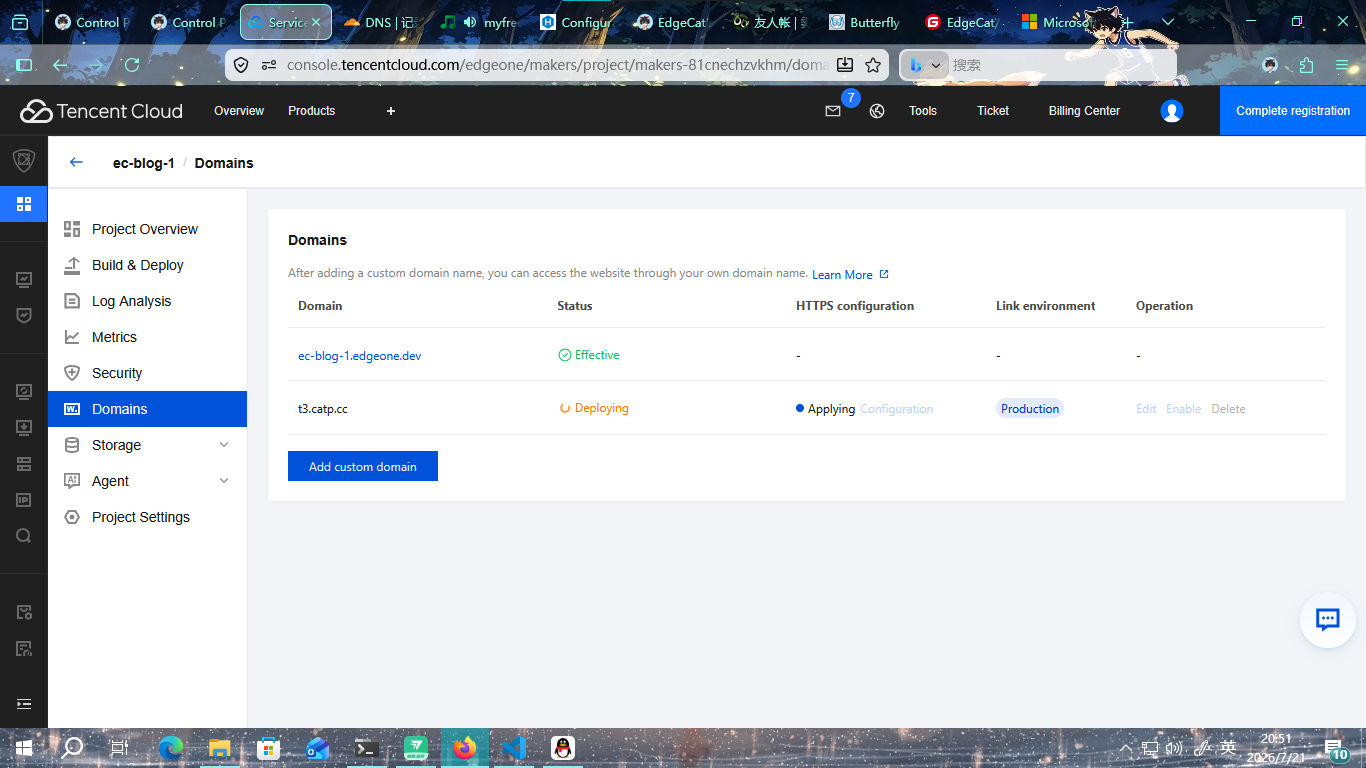1366x768 pixels.
Task: Reload the page with refresh icon
Action: click(131, 65)
